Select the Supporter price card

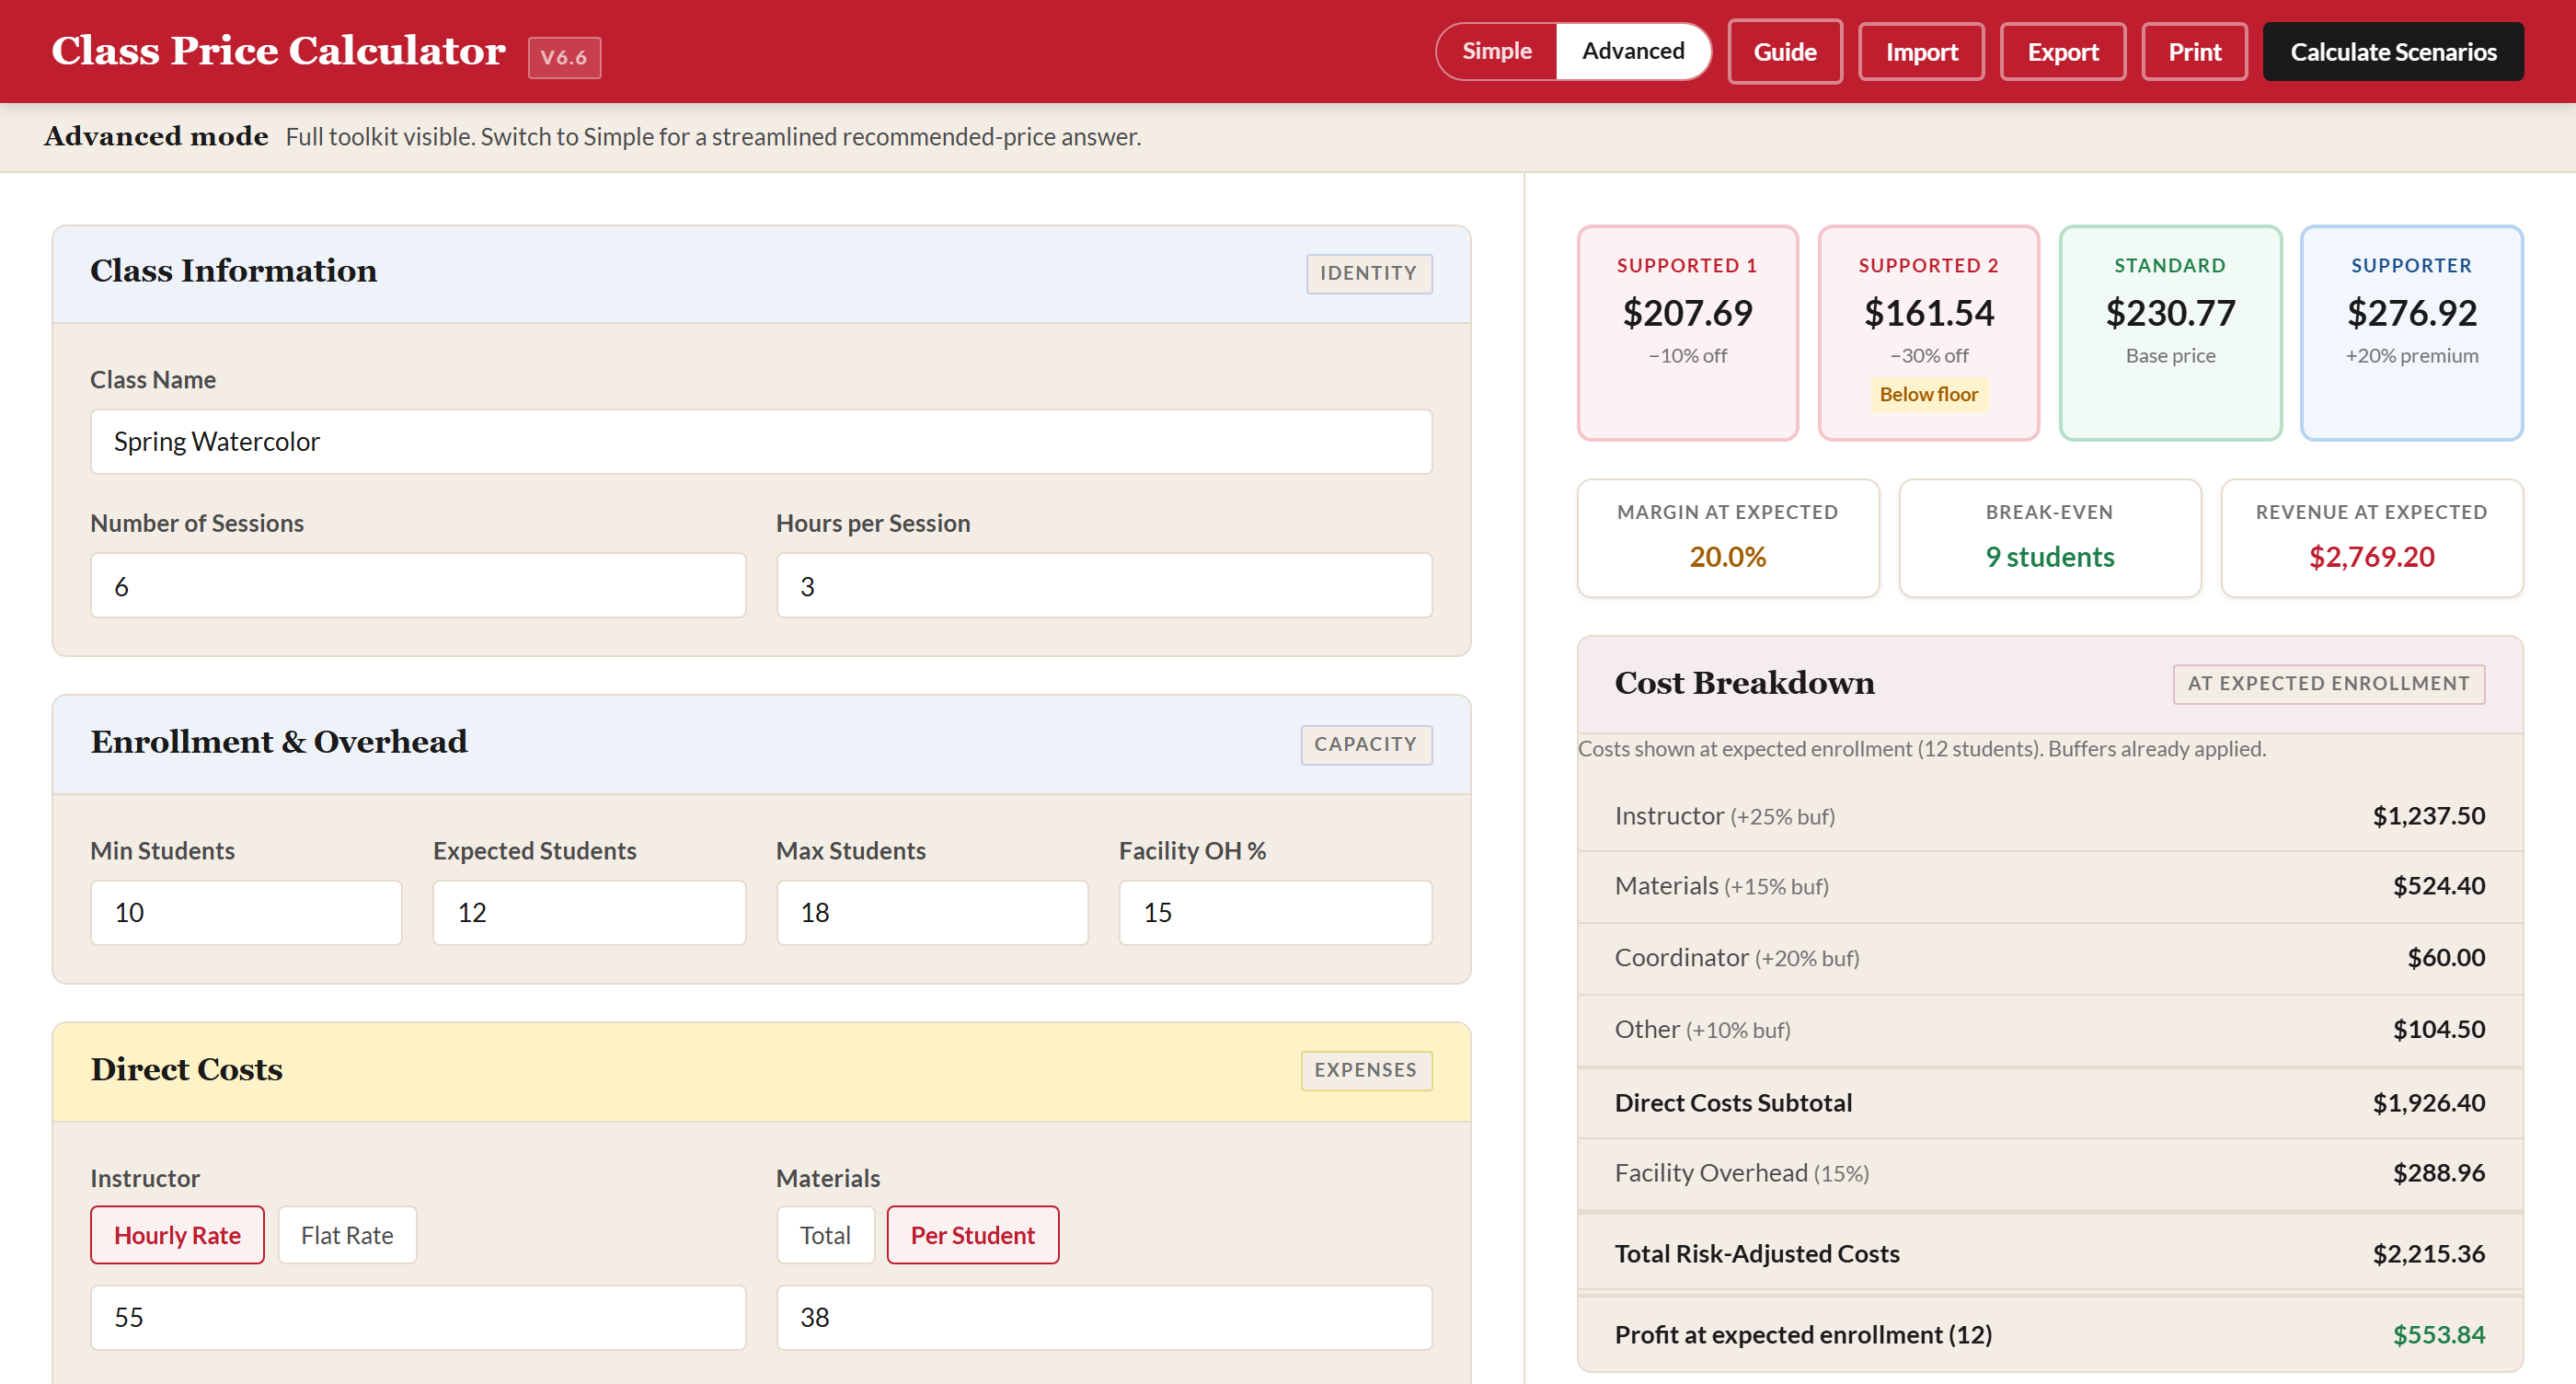coord(2411,333)
